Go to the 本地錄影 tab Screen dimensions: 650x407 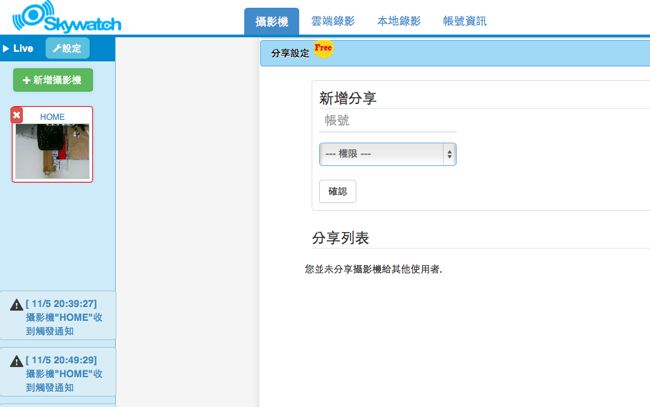pos(399,21)
